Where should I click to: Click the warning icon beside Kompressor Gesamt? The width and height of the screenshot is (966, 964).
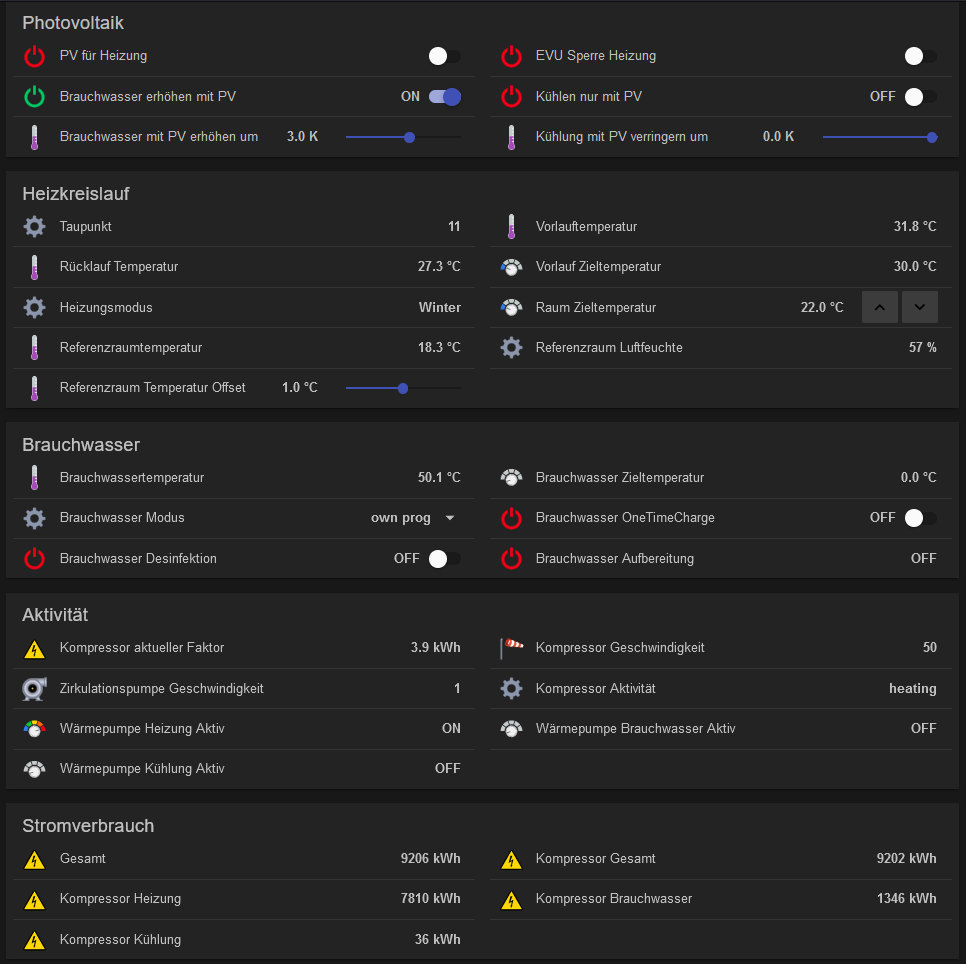tap(511, 859)
